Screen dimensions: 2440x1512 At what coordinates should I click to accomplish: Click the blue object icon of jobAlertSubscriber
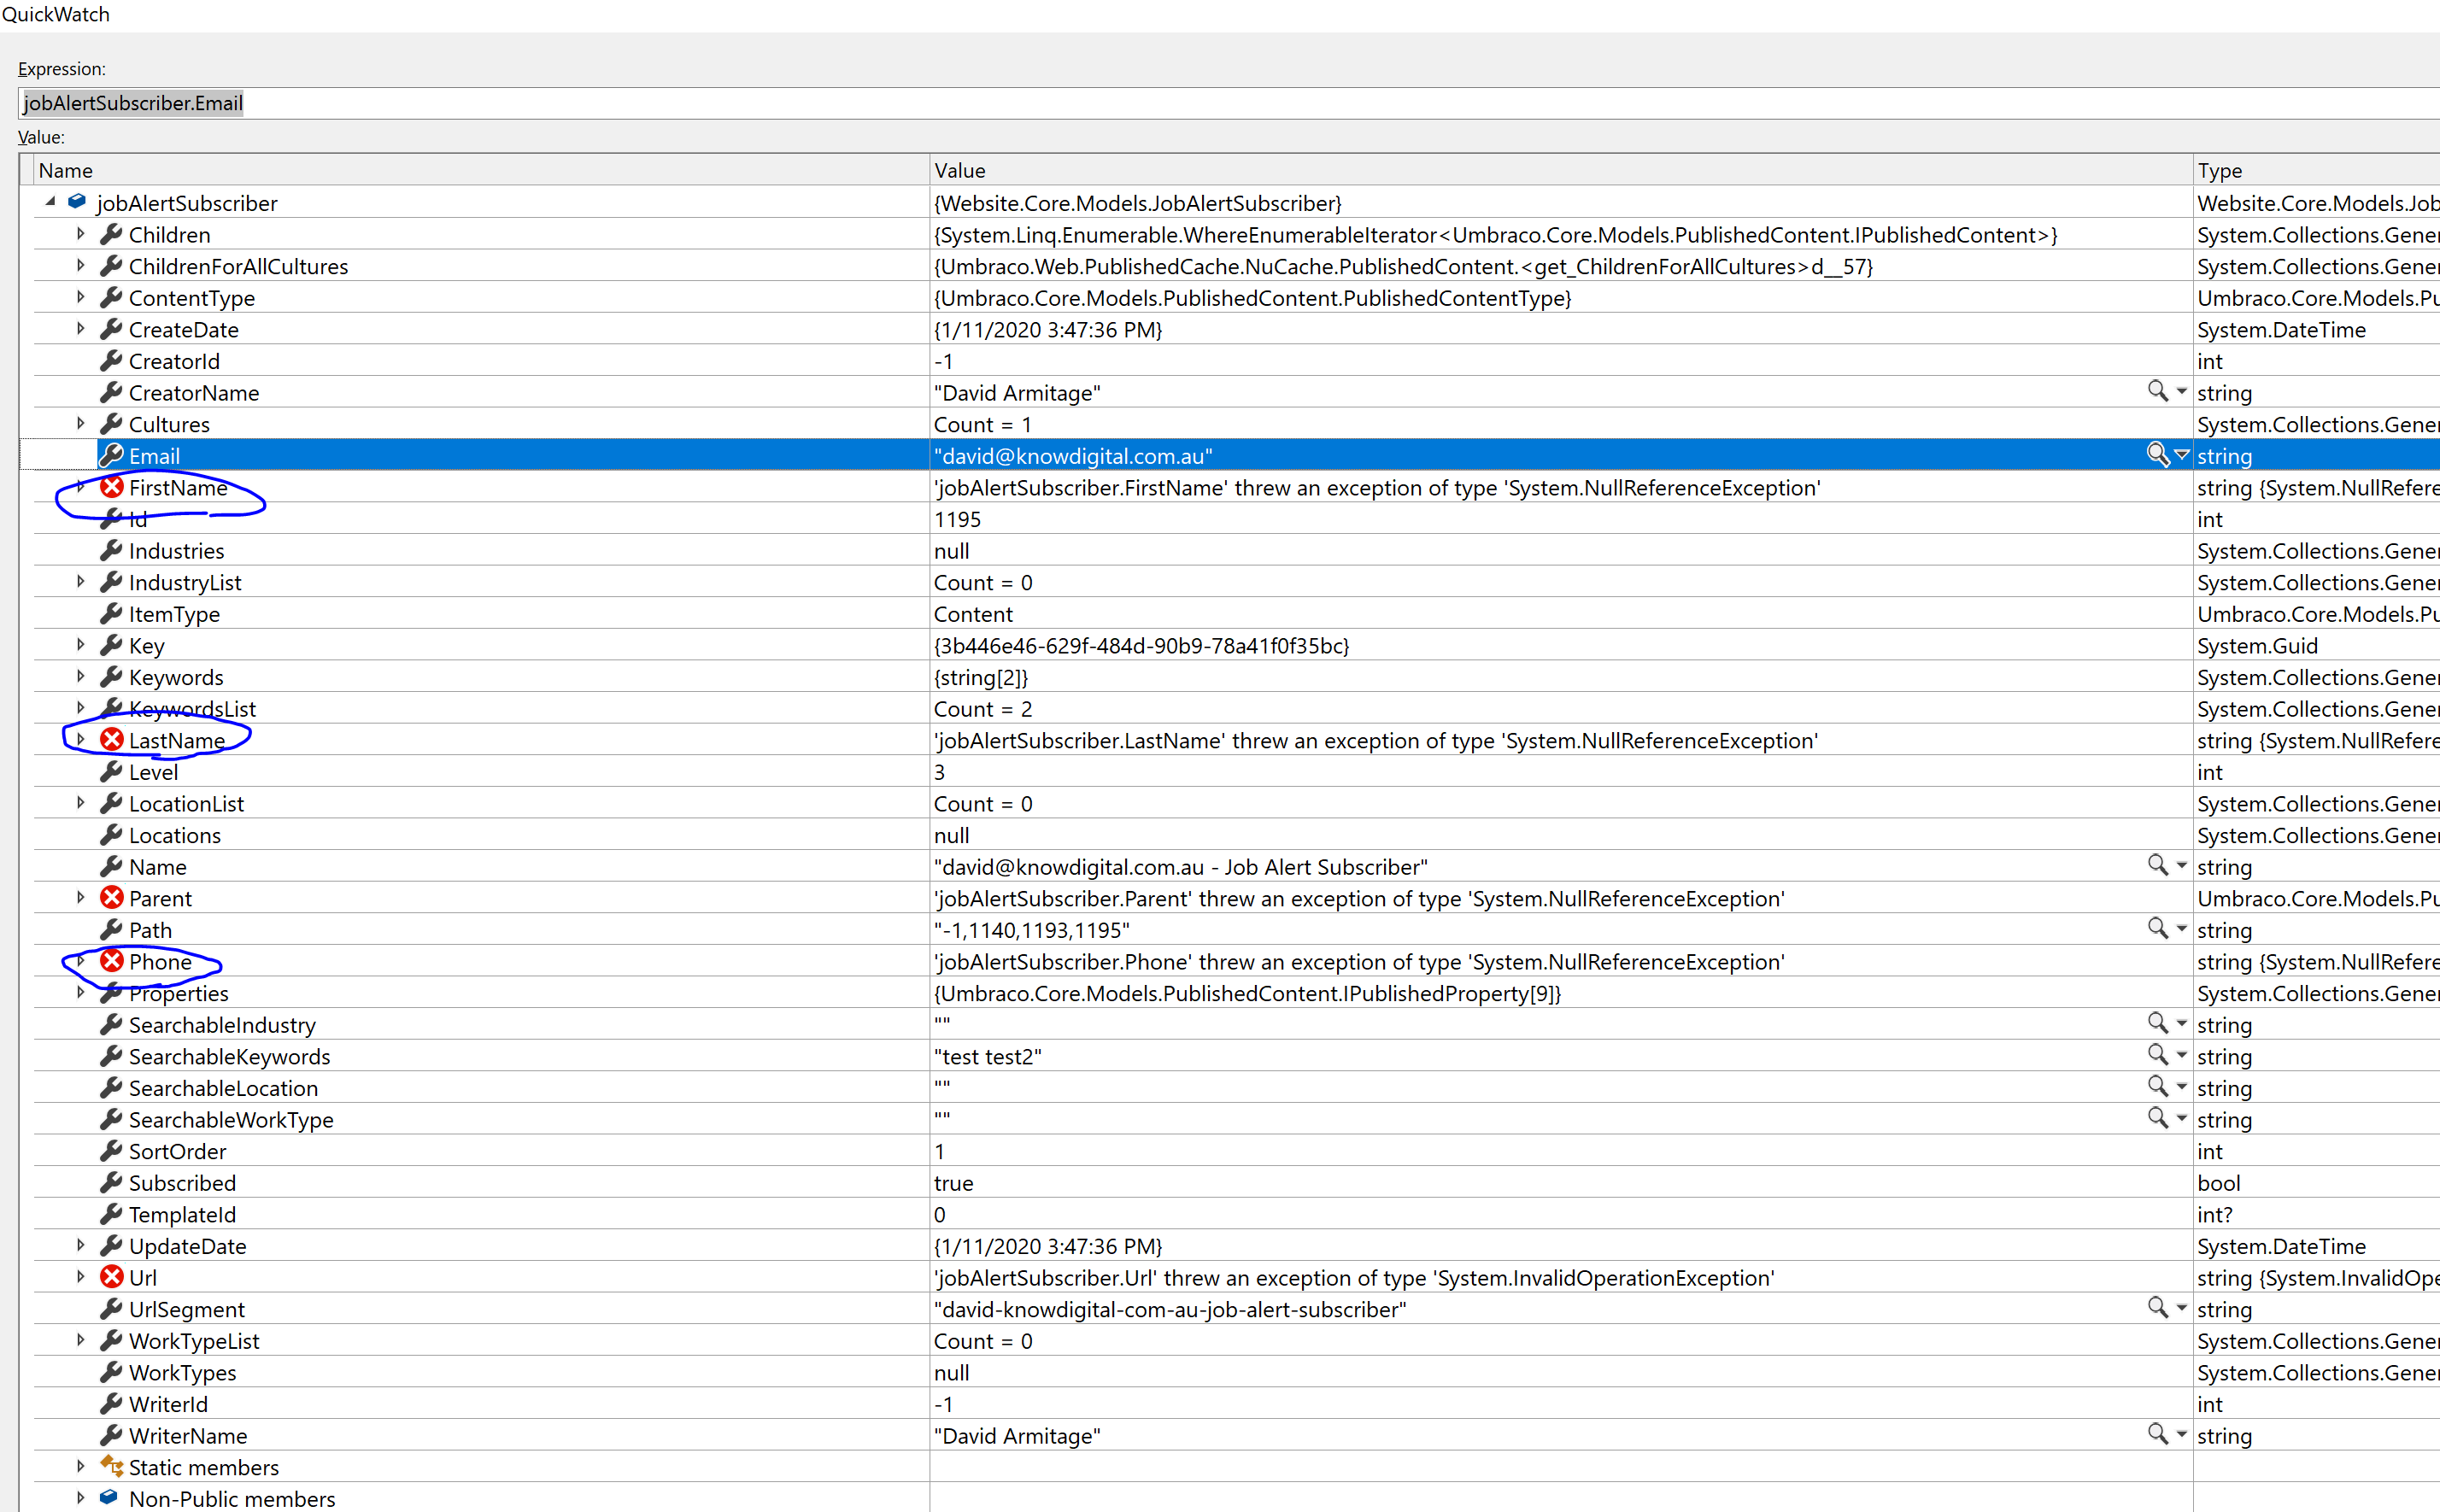coord(77,202)
